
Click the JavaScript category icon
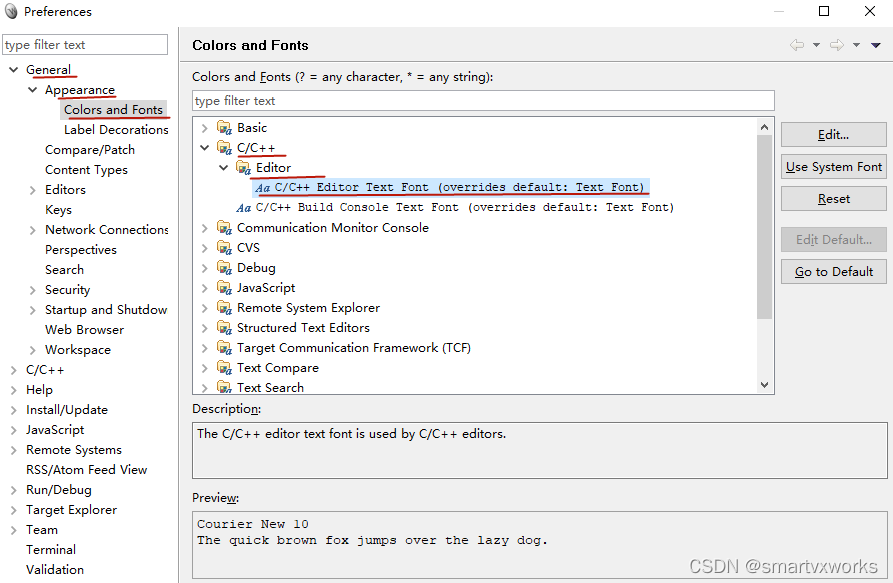pos(223,287)
